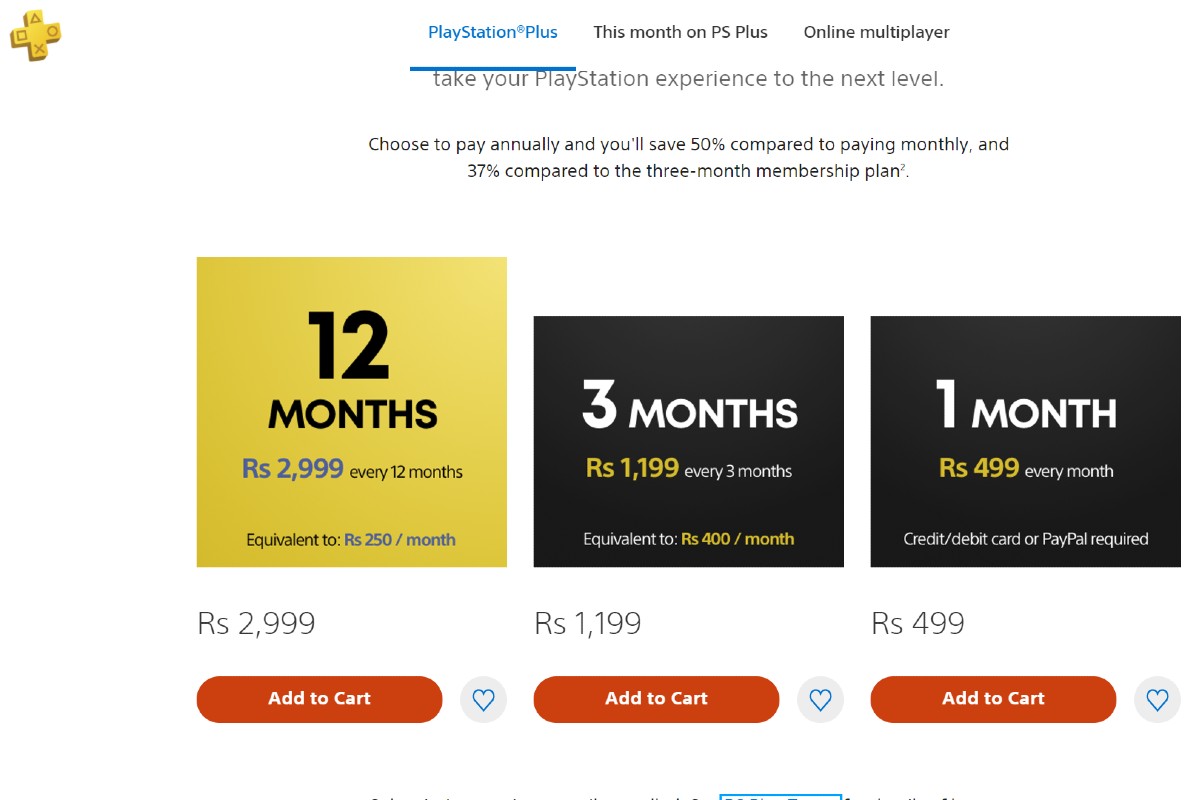Favorite the 1-month plan via heart icon

(x=1157, y=700)
